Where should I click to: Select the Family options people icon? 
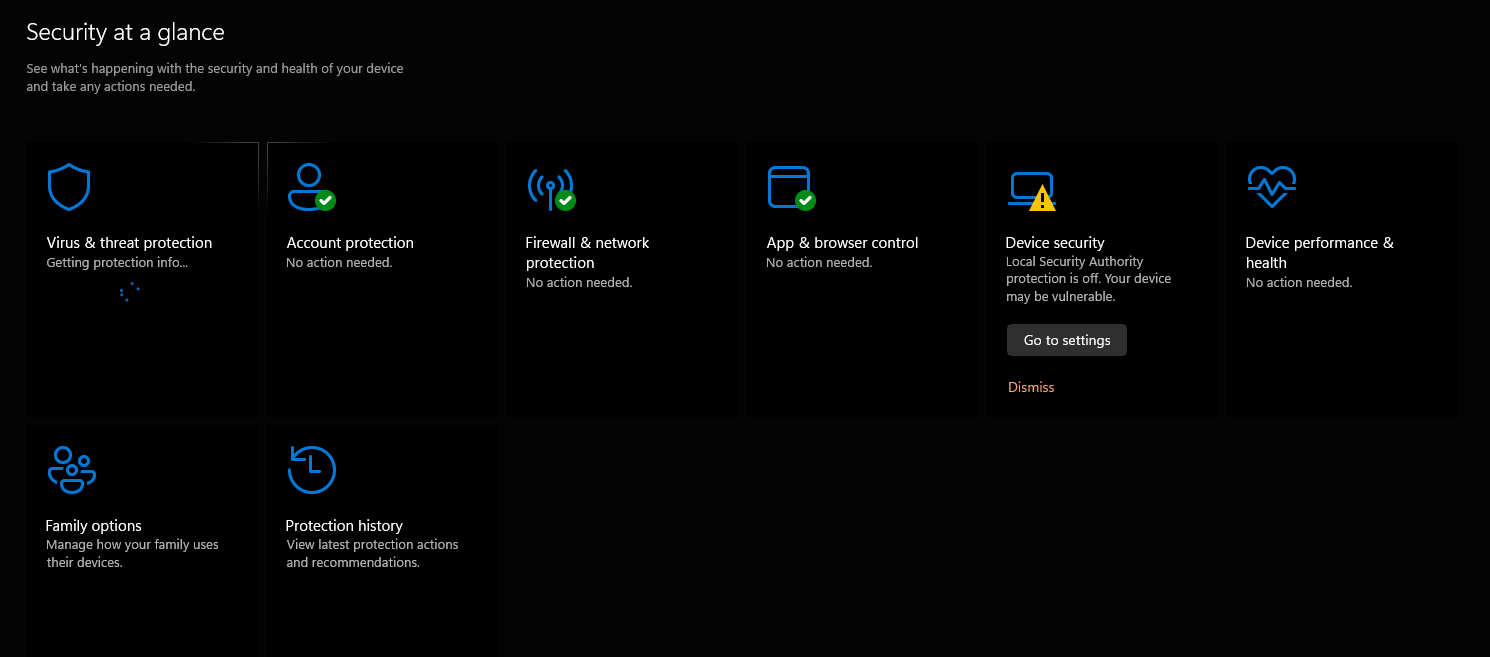pyautogui.click(x=71, y=469)
